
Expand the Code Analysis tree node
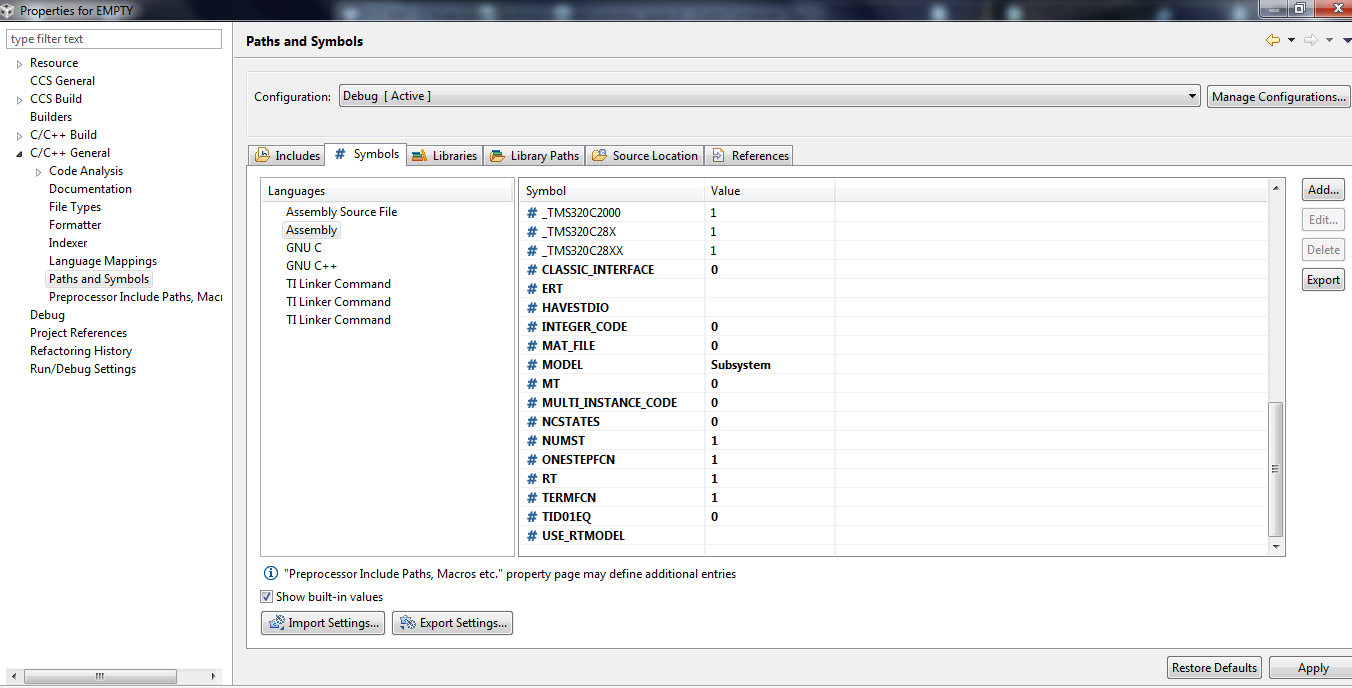click(39, 172)
